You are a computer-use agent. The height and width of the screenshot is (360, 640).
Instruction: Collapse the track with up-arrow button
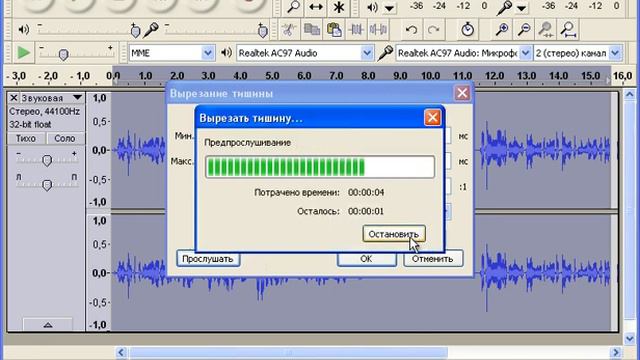tap(48, 325)
